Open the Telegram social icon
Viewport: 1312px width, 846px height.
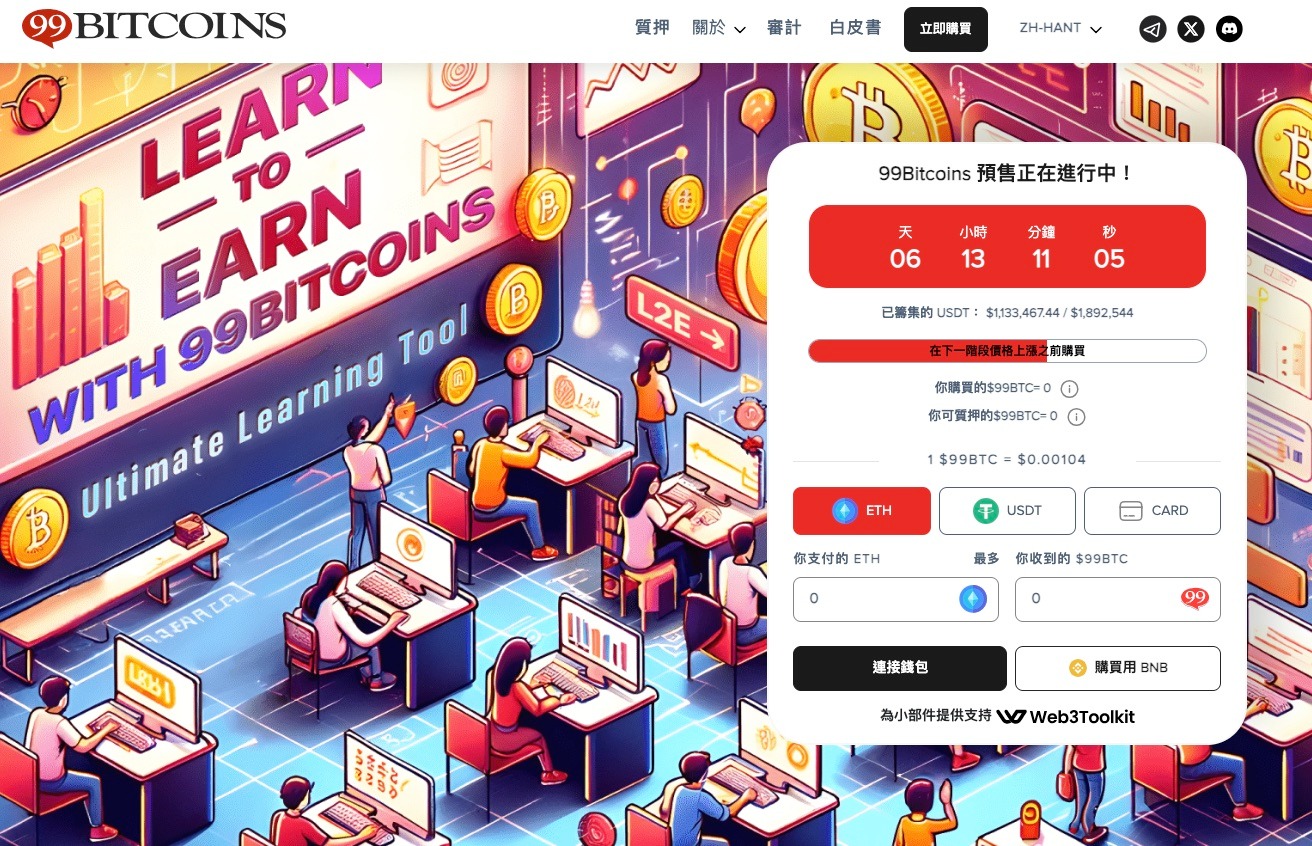pyautogui.click(x=1153, y=29)
